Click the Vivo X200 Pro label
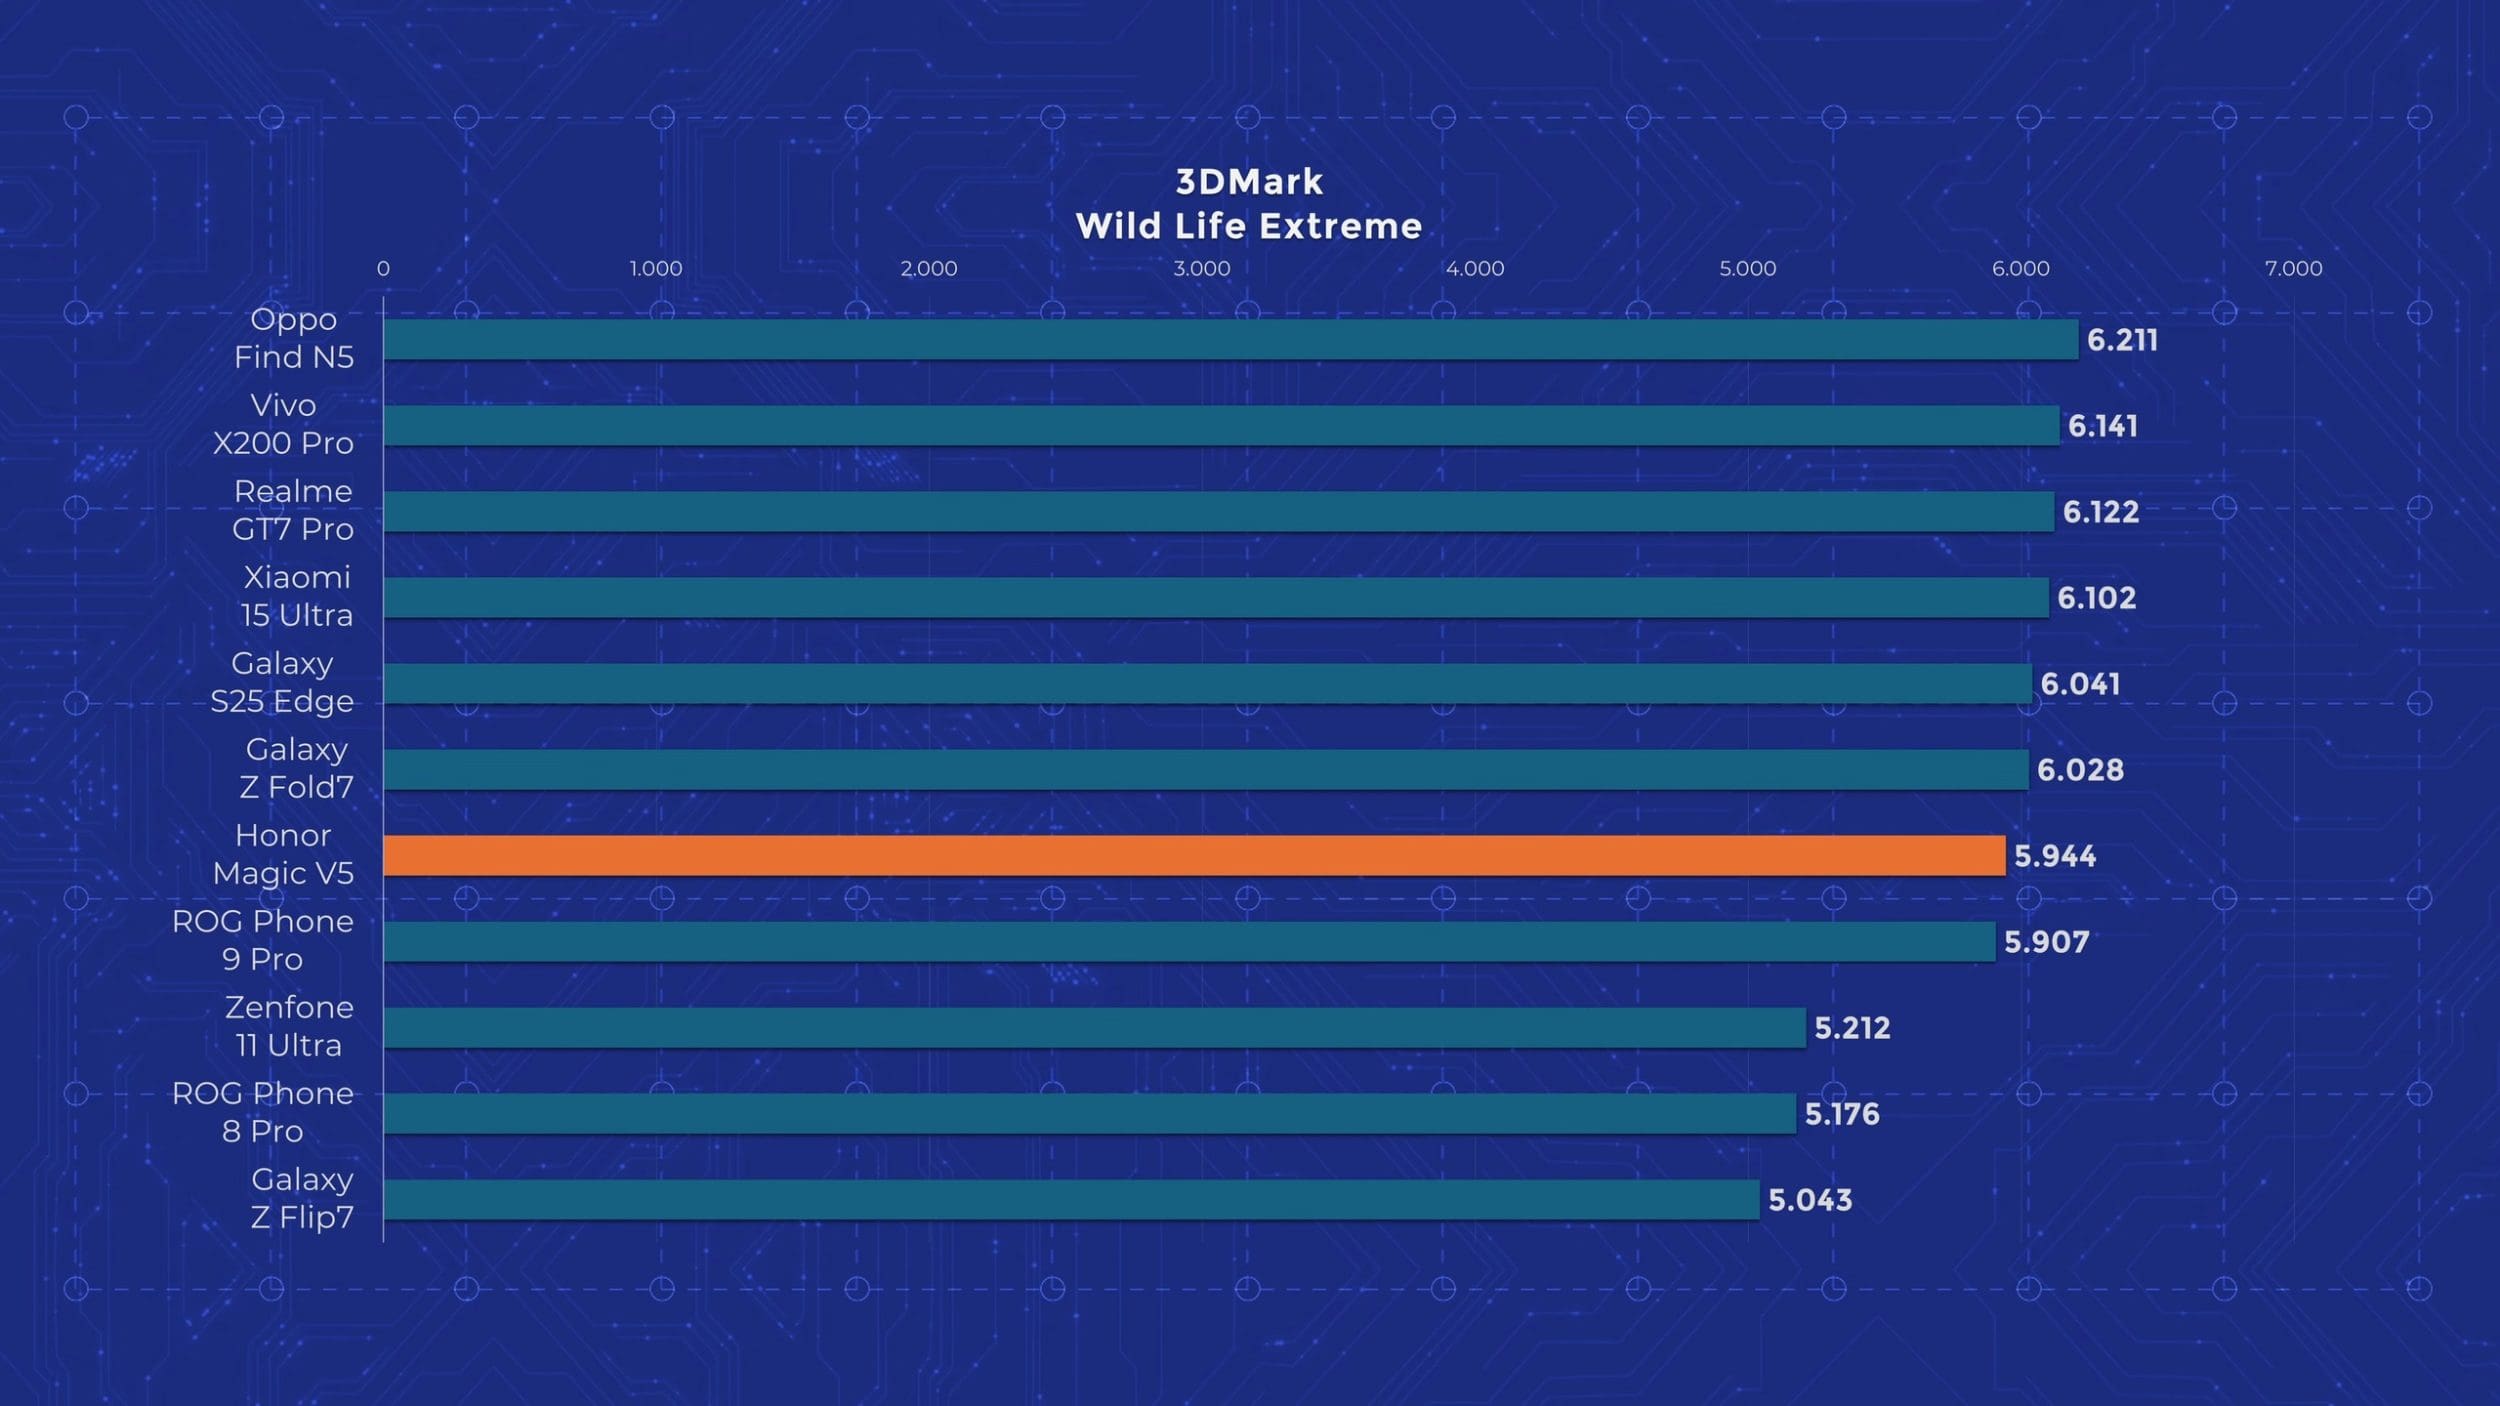2500x1406 pixels. 284,424
